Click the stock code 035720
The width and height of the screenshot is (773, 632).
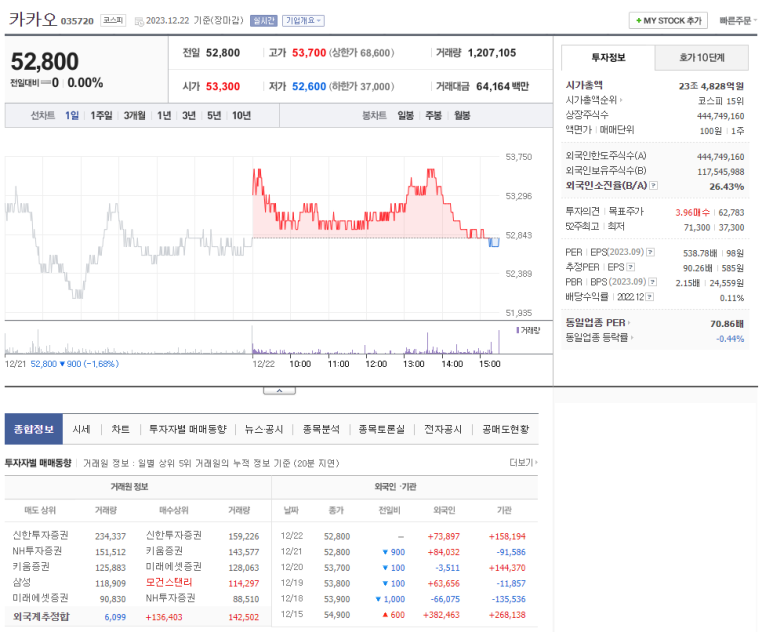pos(77,21)
